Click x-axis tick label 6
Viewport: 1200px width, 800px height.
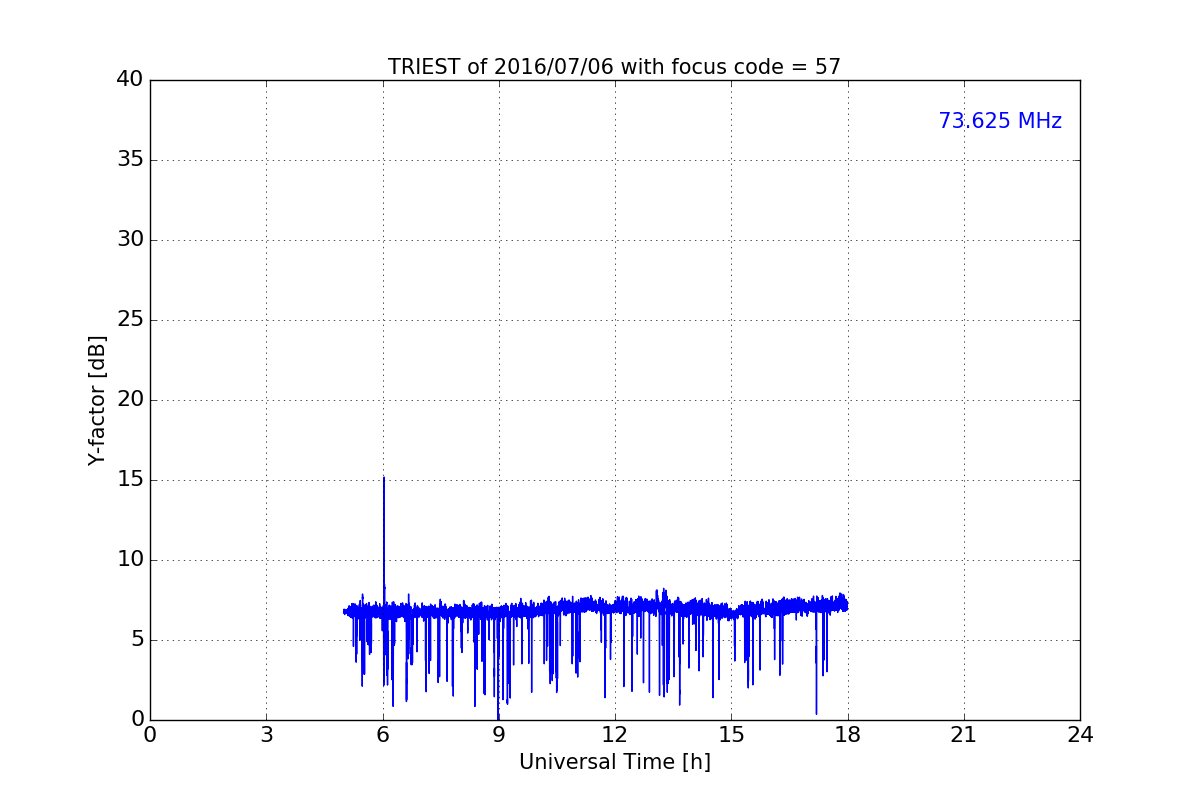click(x=382, y=735)
